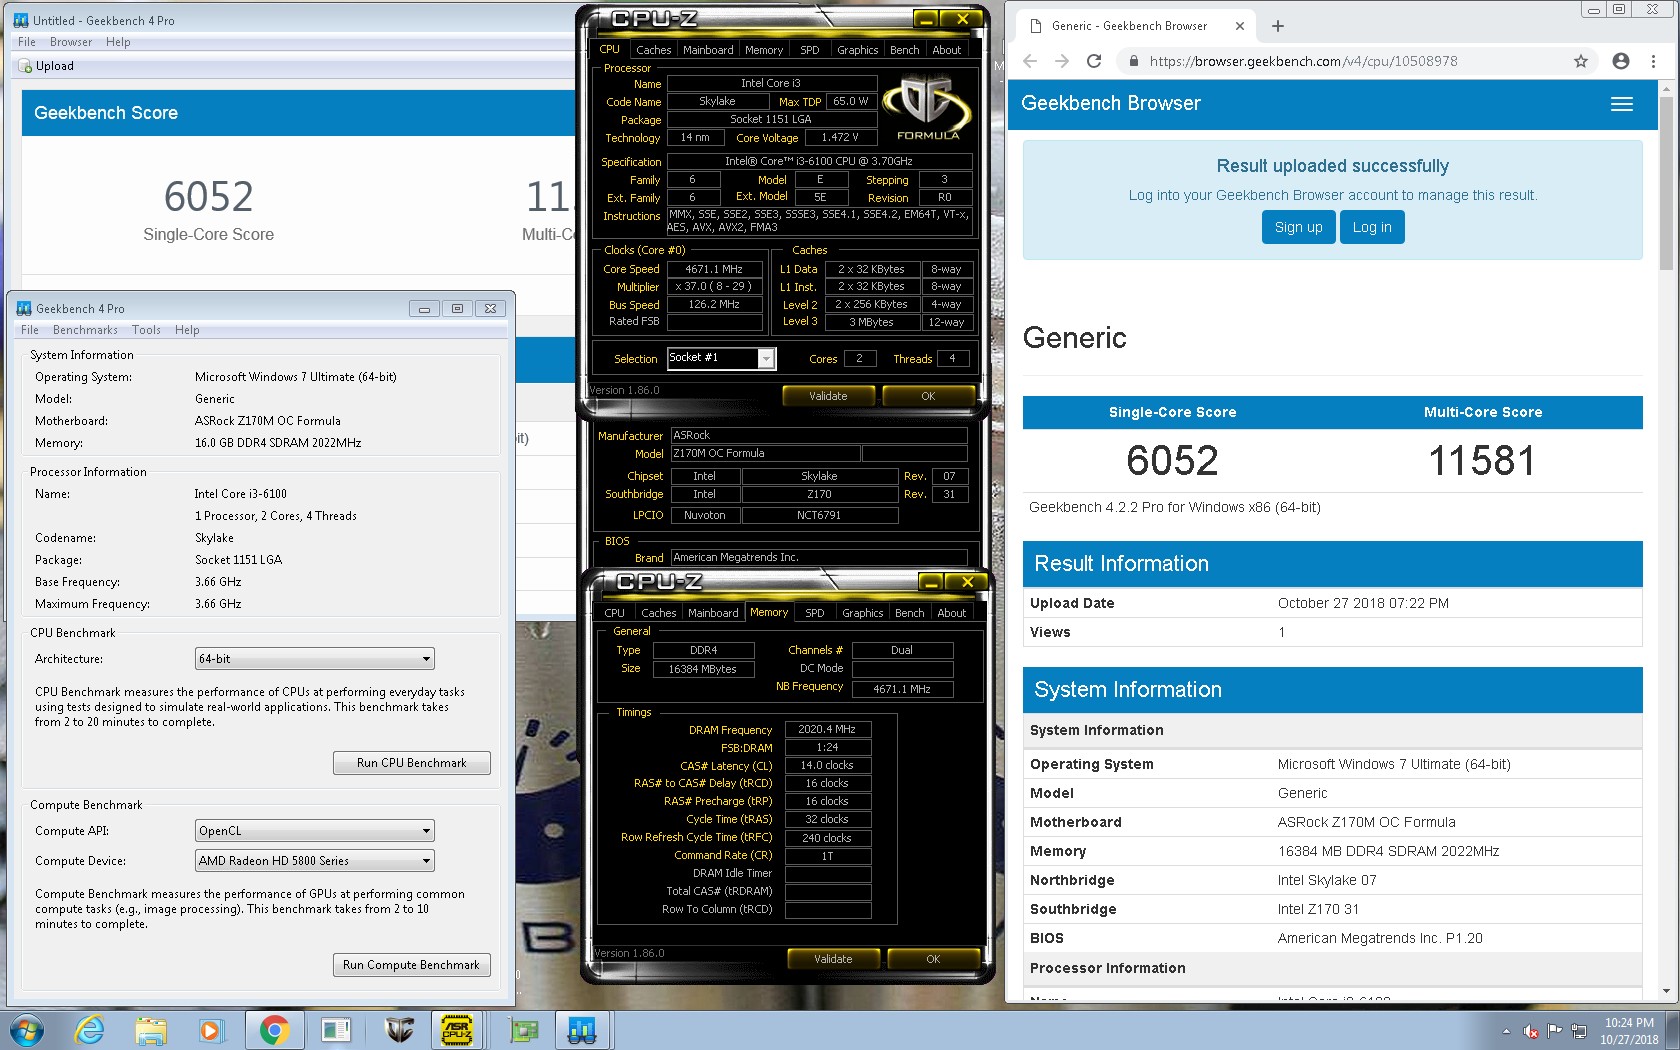Click Run CPU Benchmark button
This screenshot has width=1680, height=1050.
pyautogui.click(x=412, y=763)
